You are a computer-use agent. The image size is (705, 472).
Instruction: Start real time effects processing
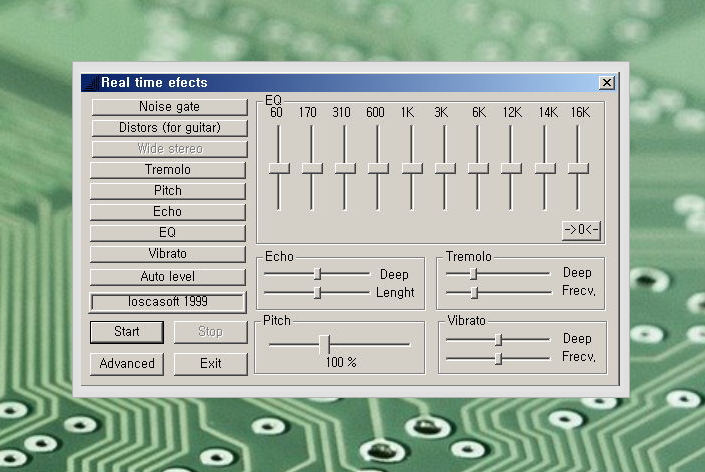coord(127,332)
